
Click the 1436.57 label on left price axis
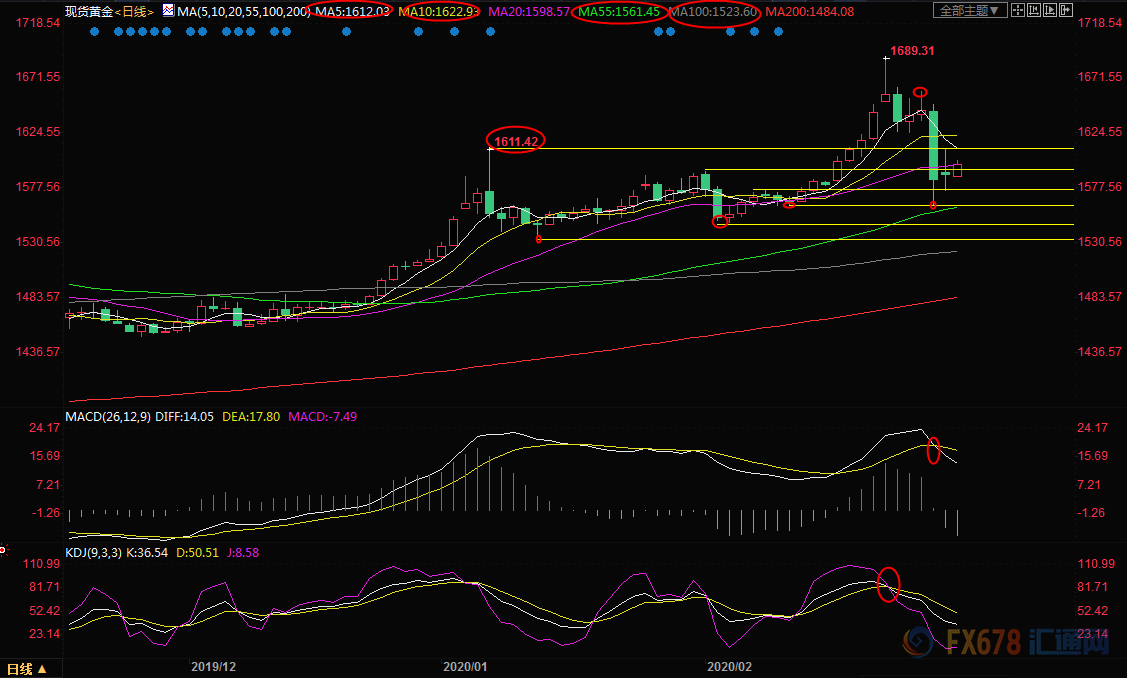click(38, 352)
